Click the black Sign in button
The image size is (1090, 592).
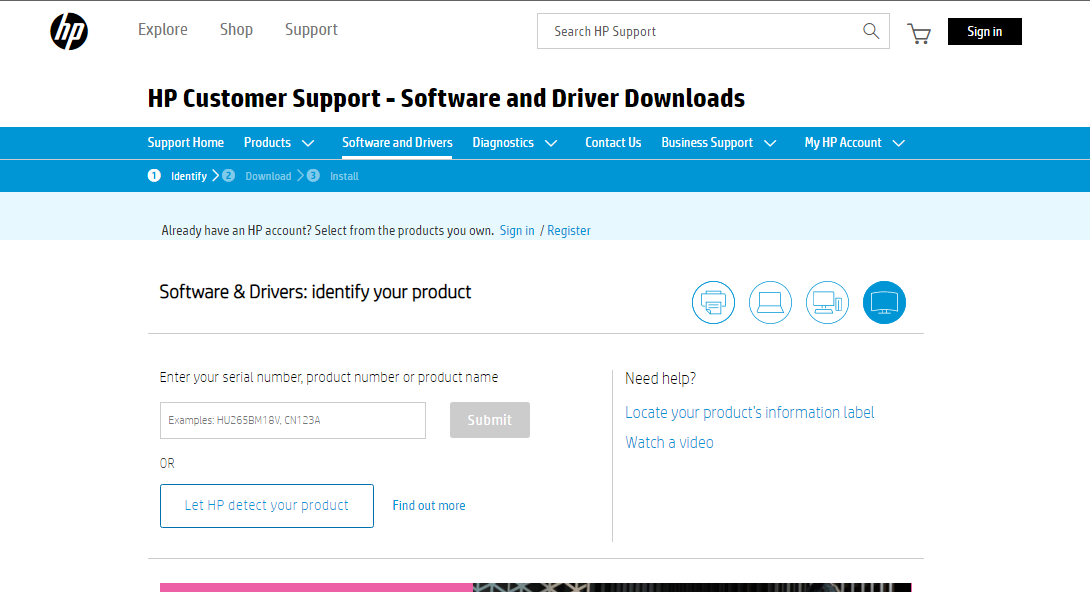[984, 32]
